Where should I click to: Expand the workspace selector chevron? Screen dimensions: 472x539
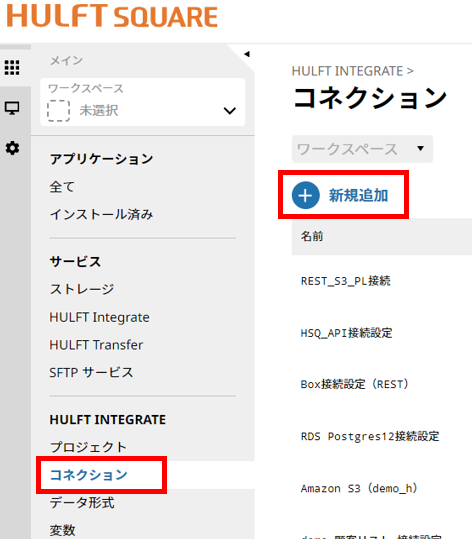(x=230, y=111)
